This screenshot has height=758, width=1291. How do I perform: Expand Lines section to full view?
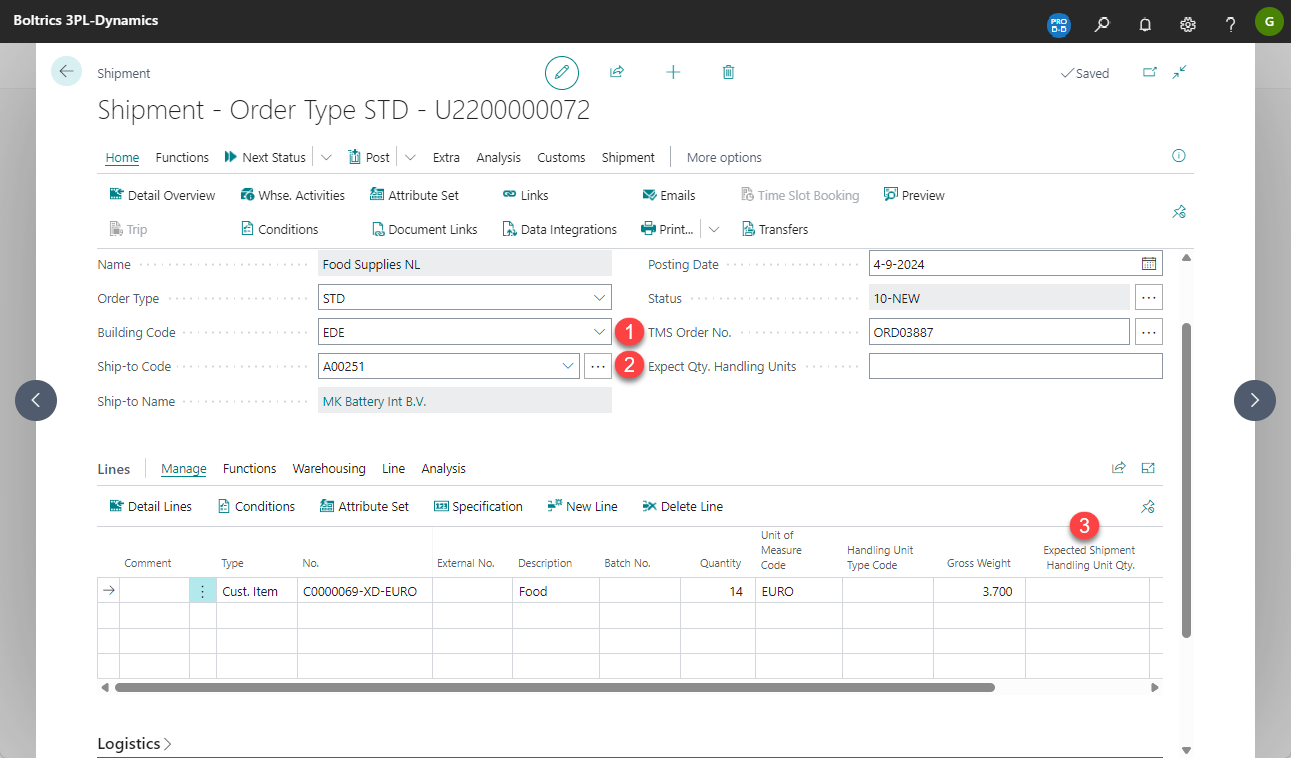click(x=1148, y=467)
